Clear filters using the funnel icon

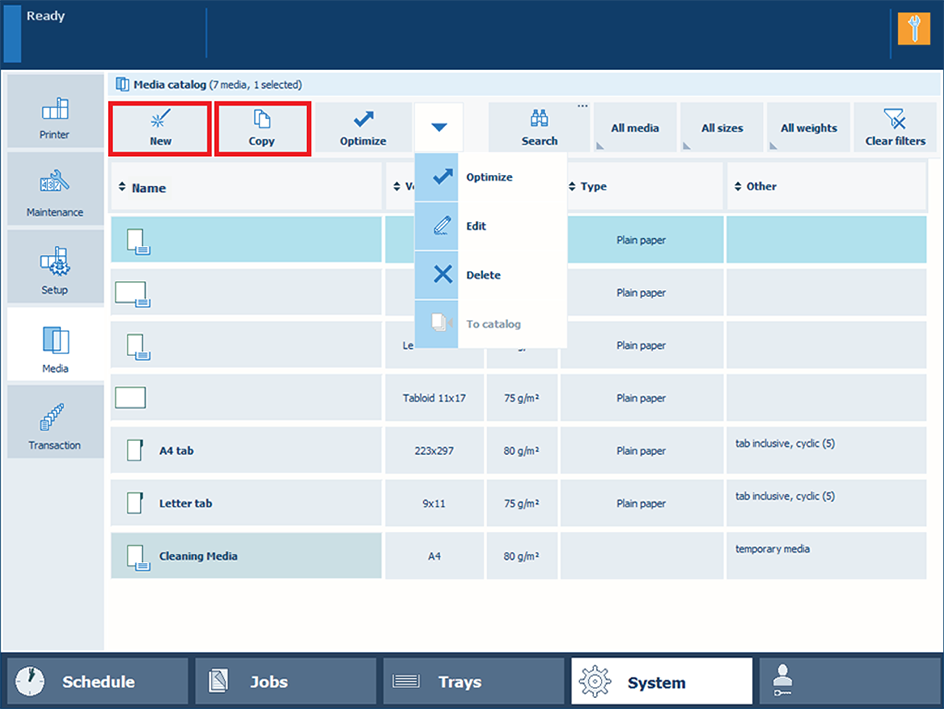point(893,128)
